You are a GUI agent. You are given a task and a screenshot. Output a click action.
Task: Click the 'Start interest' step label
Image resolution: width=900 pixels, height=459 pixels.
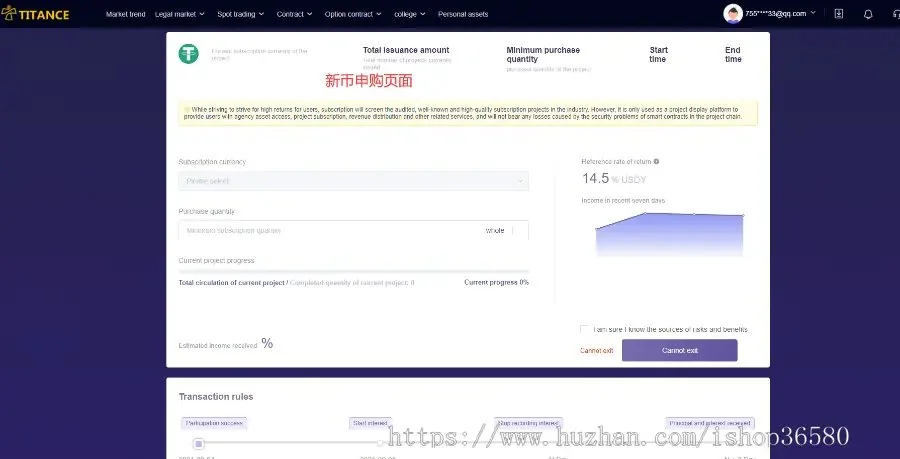pyautogui.click(x=370, y=423)
